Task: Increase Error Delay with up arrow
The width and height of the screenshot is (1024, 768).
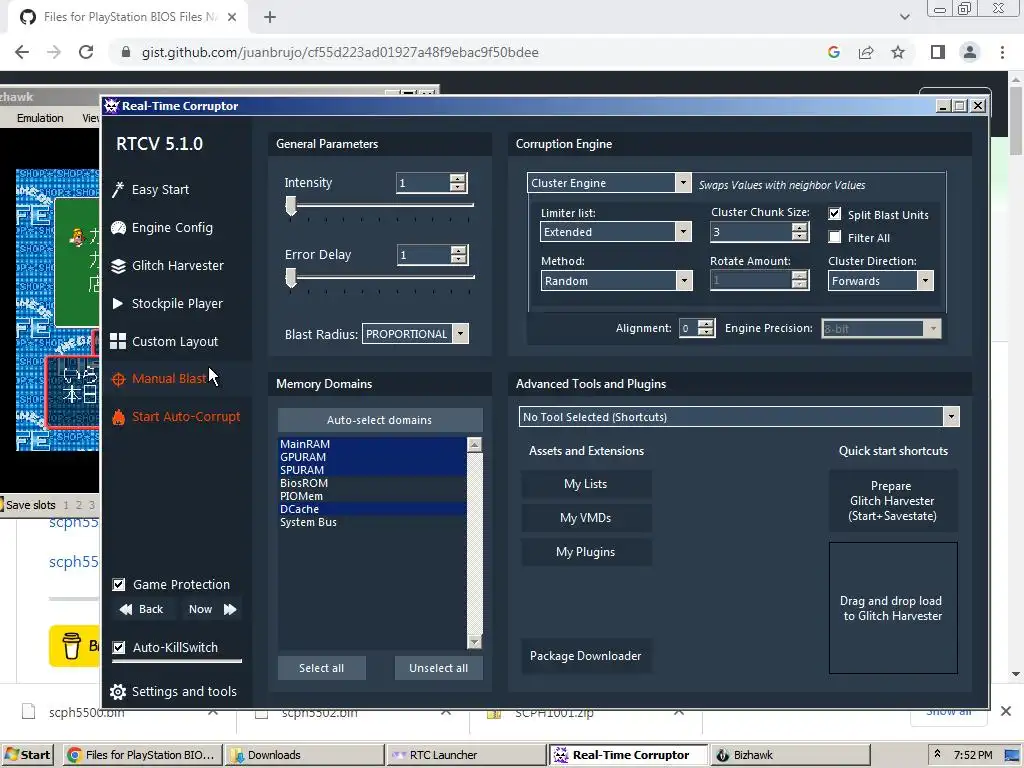Action: 458,250
